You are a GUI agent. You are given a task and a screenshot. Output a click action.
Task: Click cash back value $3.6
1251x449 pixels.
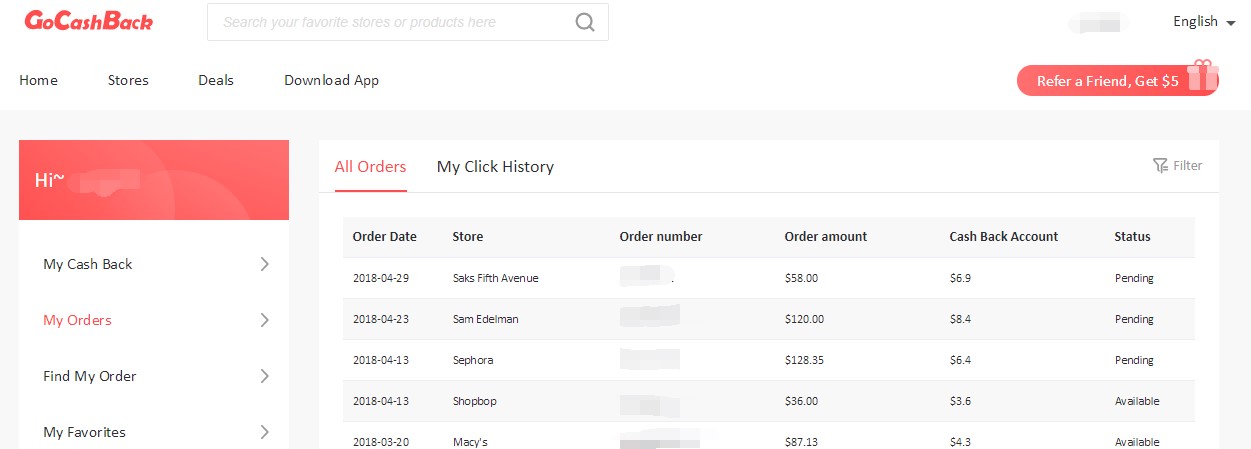[960, 401]
